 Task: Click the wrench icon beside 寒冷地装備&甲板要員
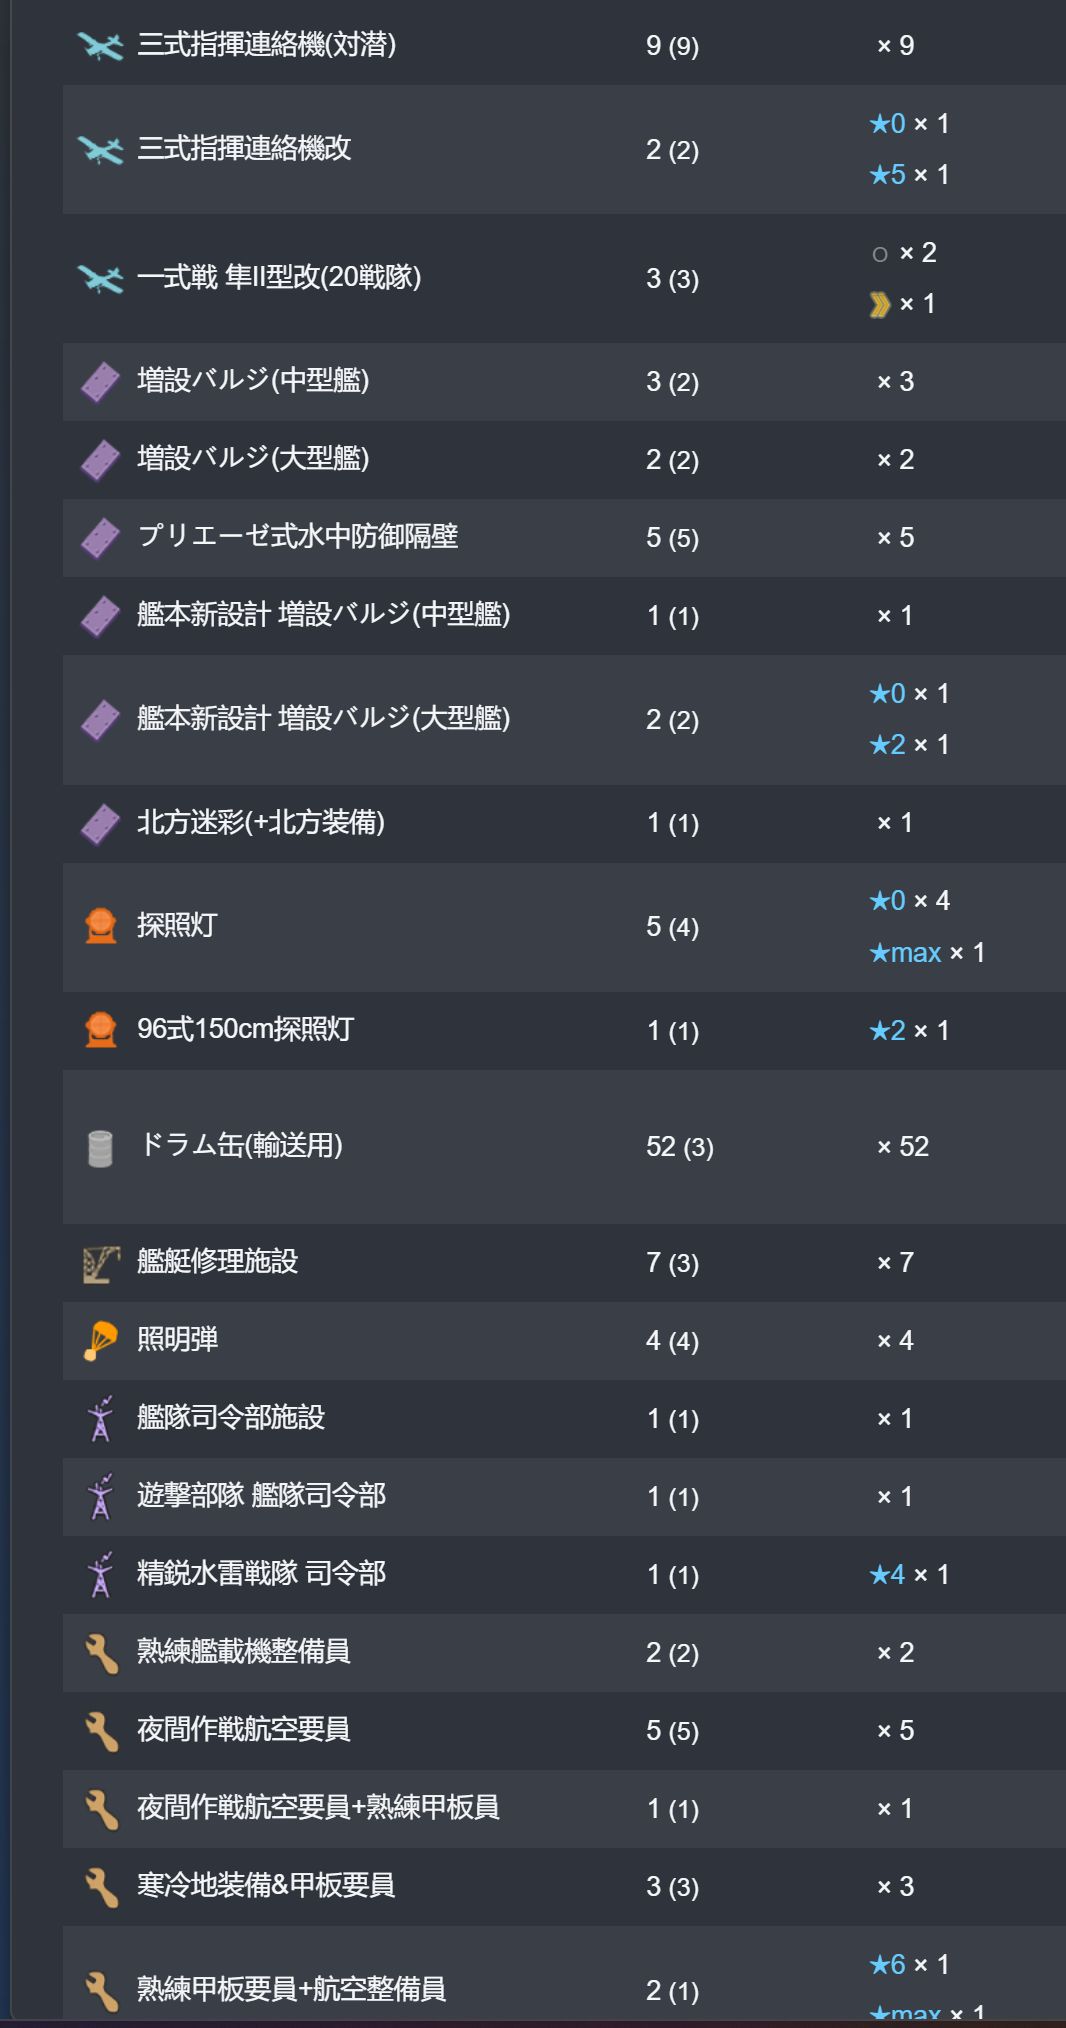pos(100,1887)
